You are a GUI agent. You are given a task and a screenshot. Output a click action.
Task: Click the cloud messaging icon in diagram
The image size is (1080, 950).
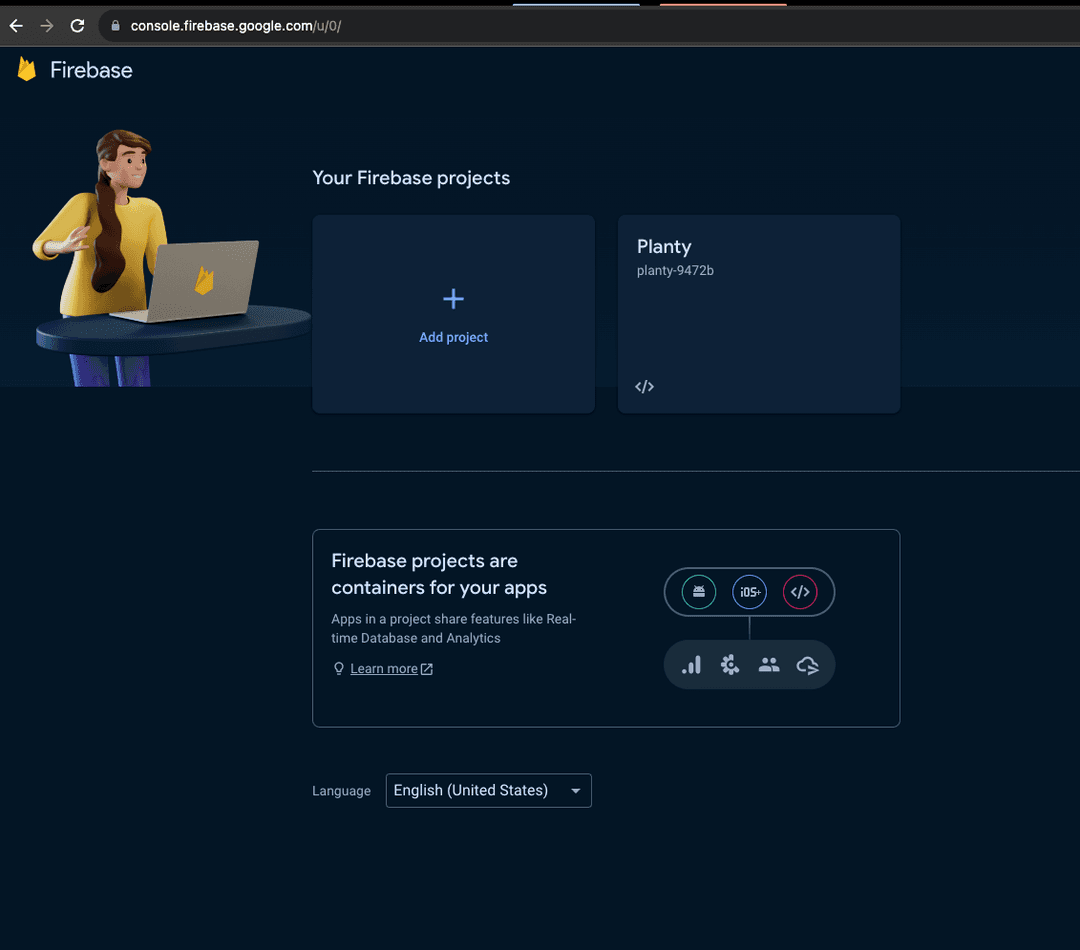(x=807, y=665)
